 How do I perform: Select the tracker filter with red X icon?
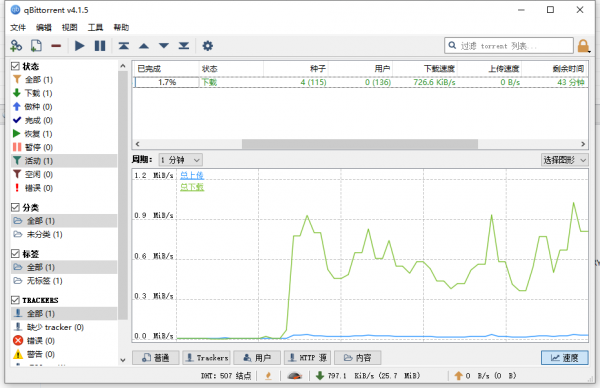click(x=34, y=340)
